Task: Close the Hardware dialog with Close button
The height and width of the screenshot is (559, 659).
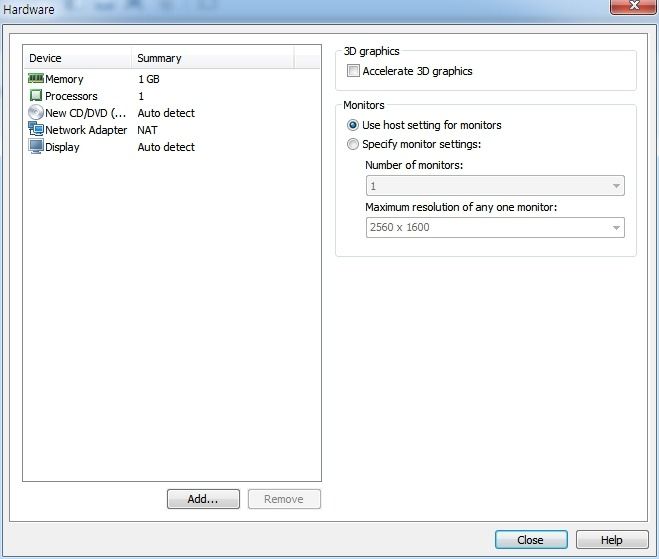Action: click(x=531, y=540)
